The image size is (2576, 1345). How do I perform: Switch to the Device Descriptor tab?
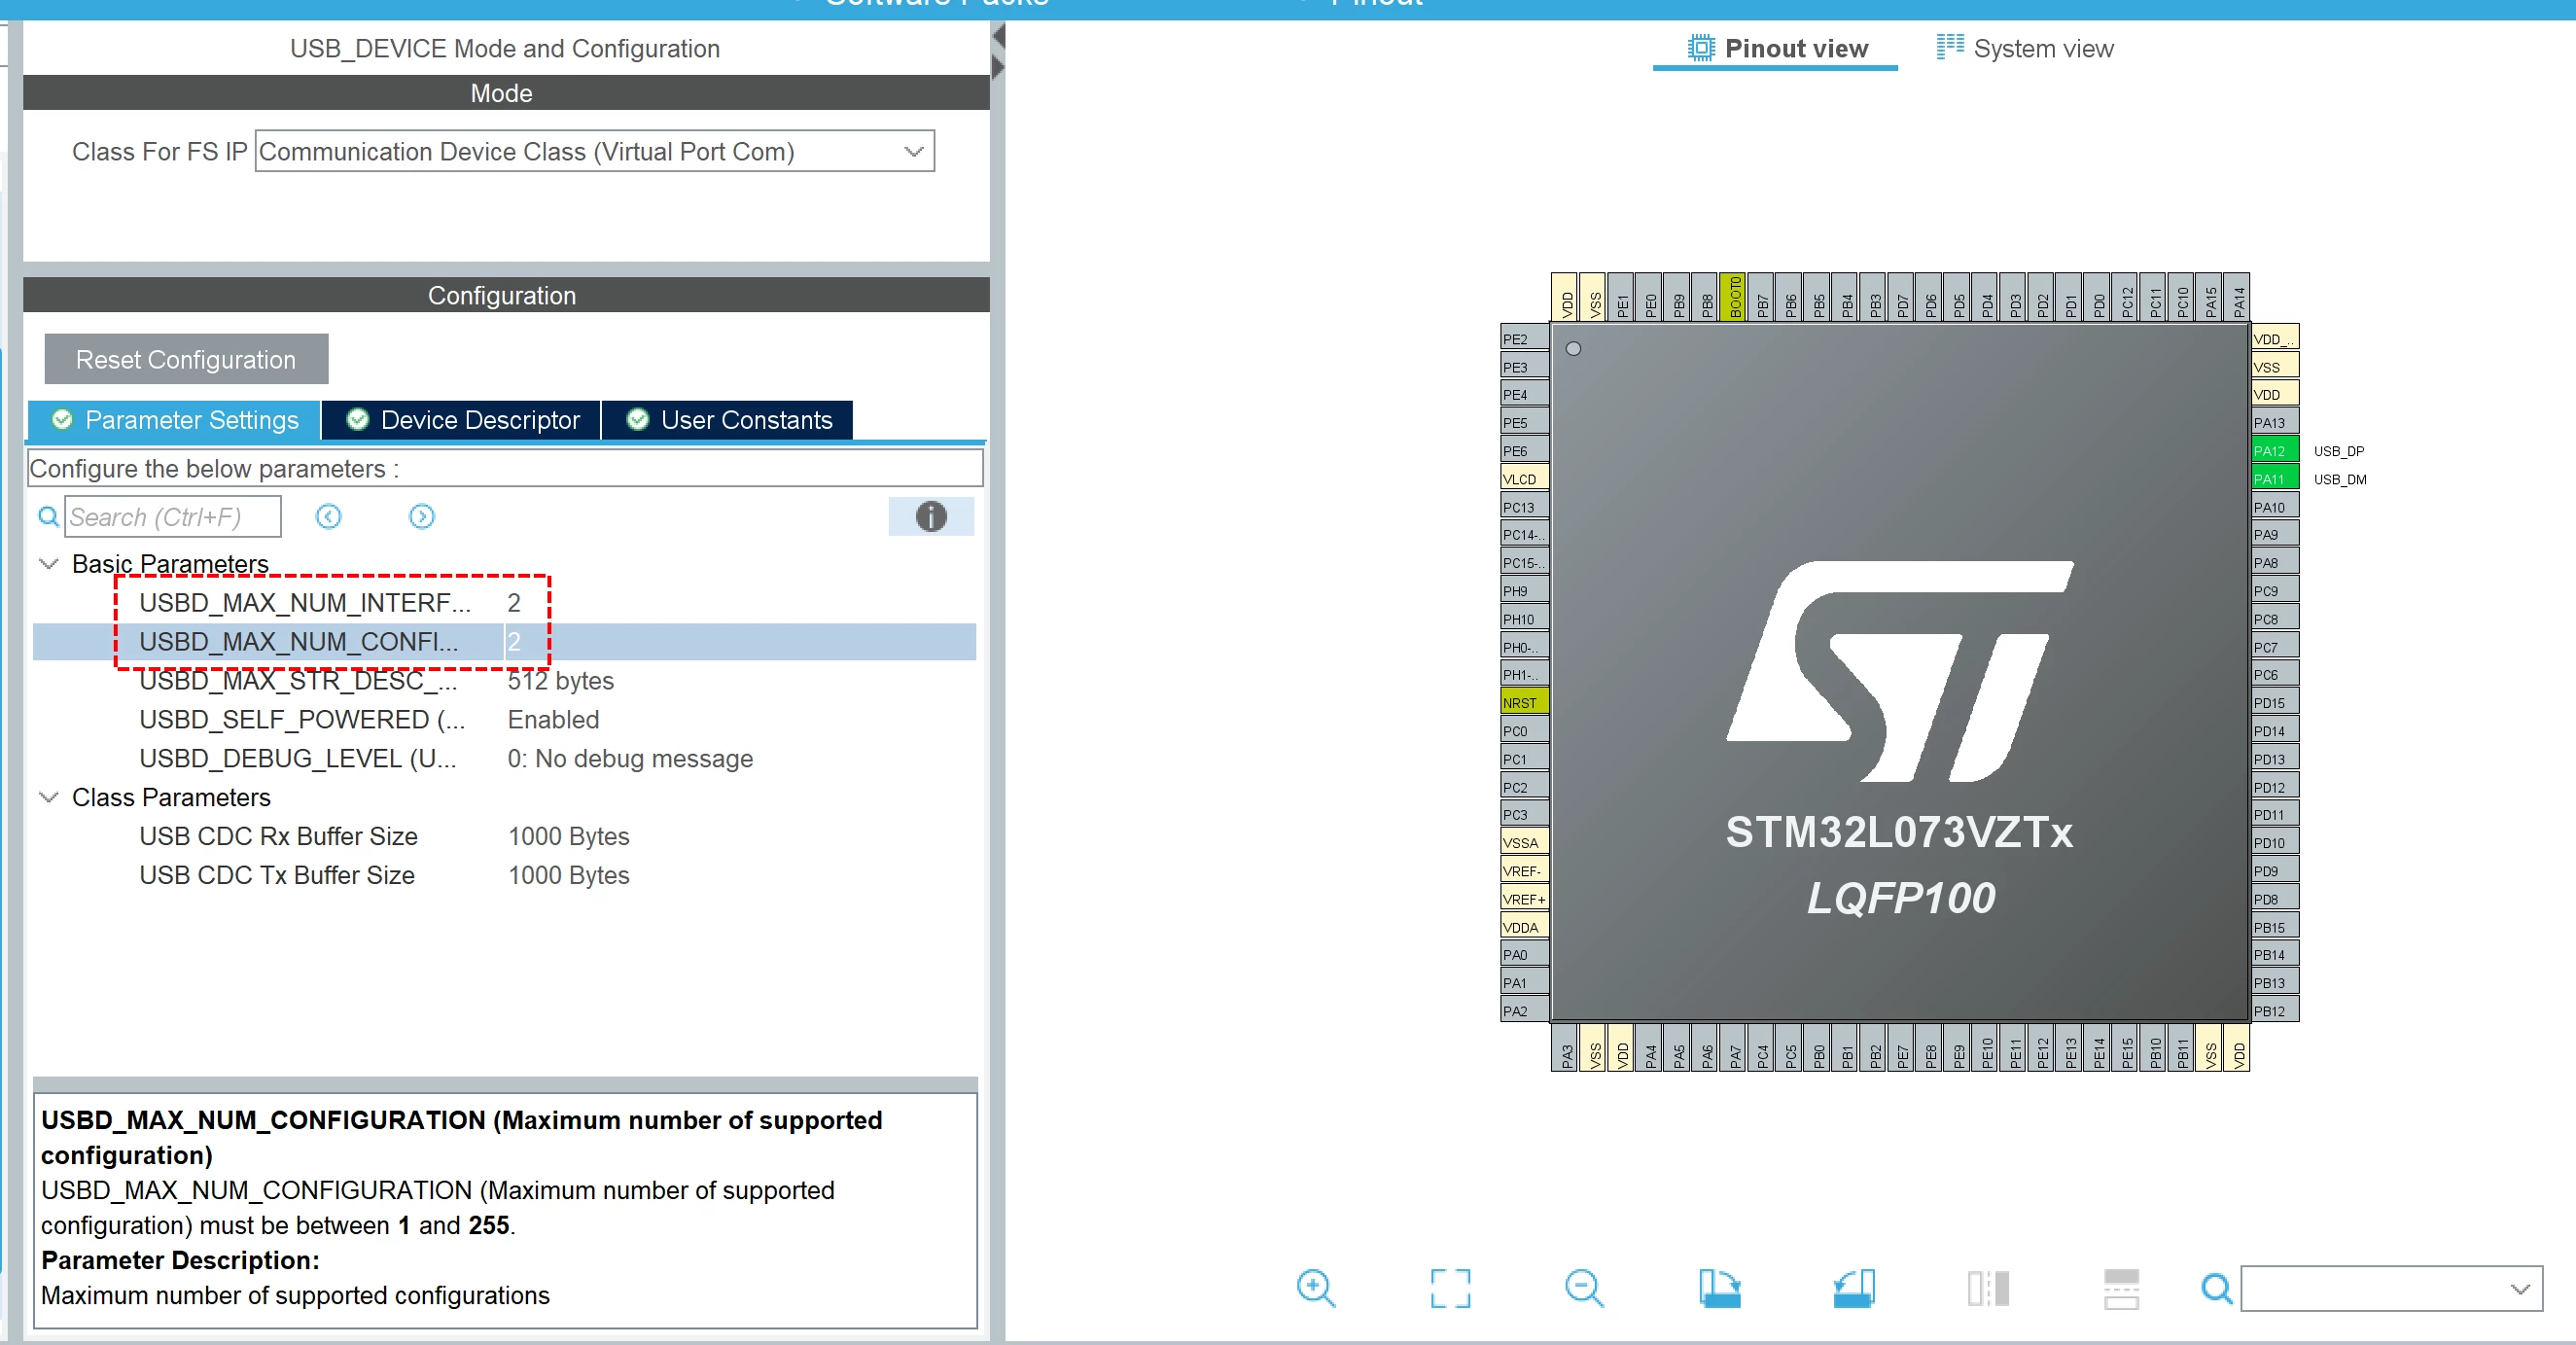462,420
